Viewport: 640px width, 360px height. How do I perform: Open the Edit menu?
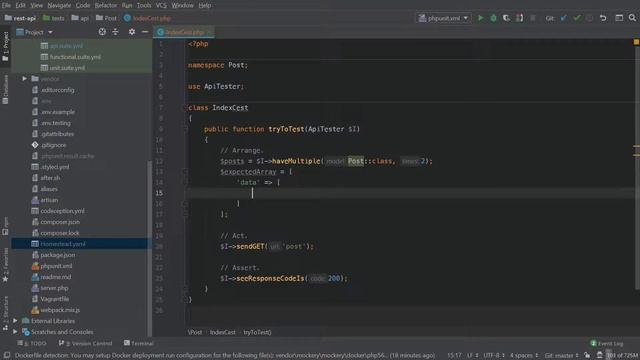20,5
